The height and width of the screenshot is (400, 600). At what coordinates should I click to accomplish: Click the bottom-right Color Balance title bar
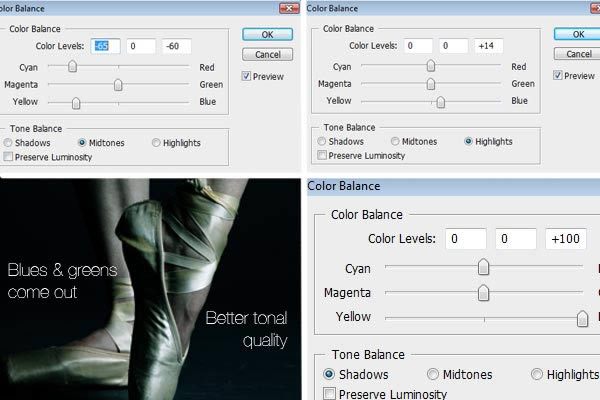coord(453,186)
